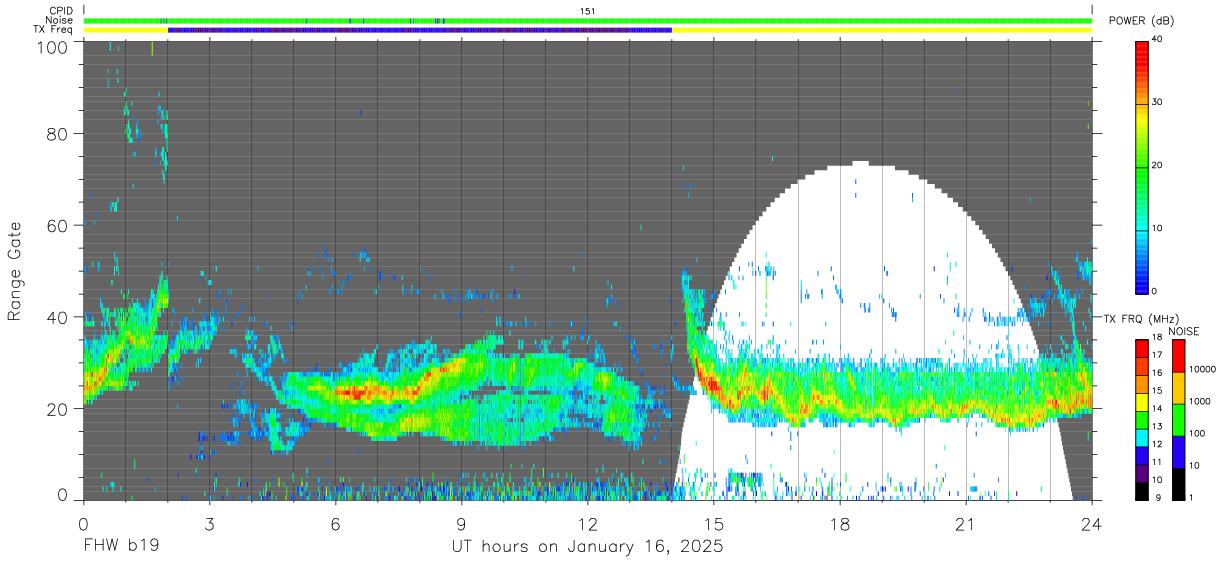Click the Range Gate axis title
Viewport: 1228px width, 567px height.
click(x=15, y=272)
